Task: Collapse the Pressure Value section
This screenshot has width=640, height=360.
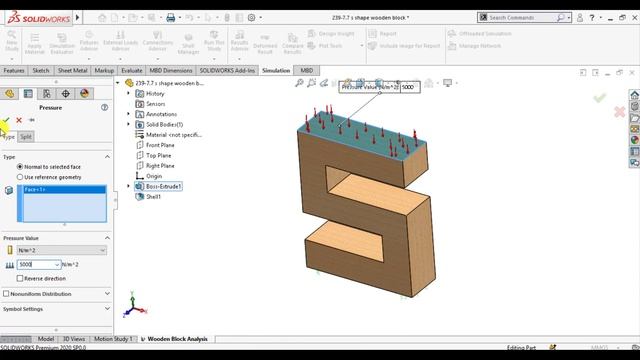Action: 107,238
